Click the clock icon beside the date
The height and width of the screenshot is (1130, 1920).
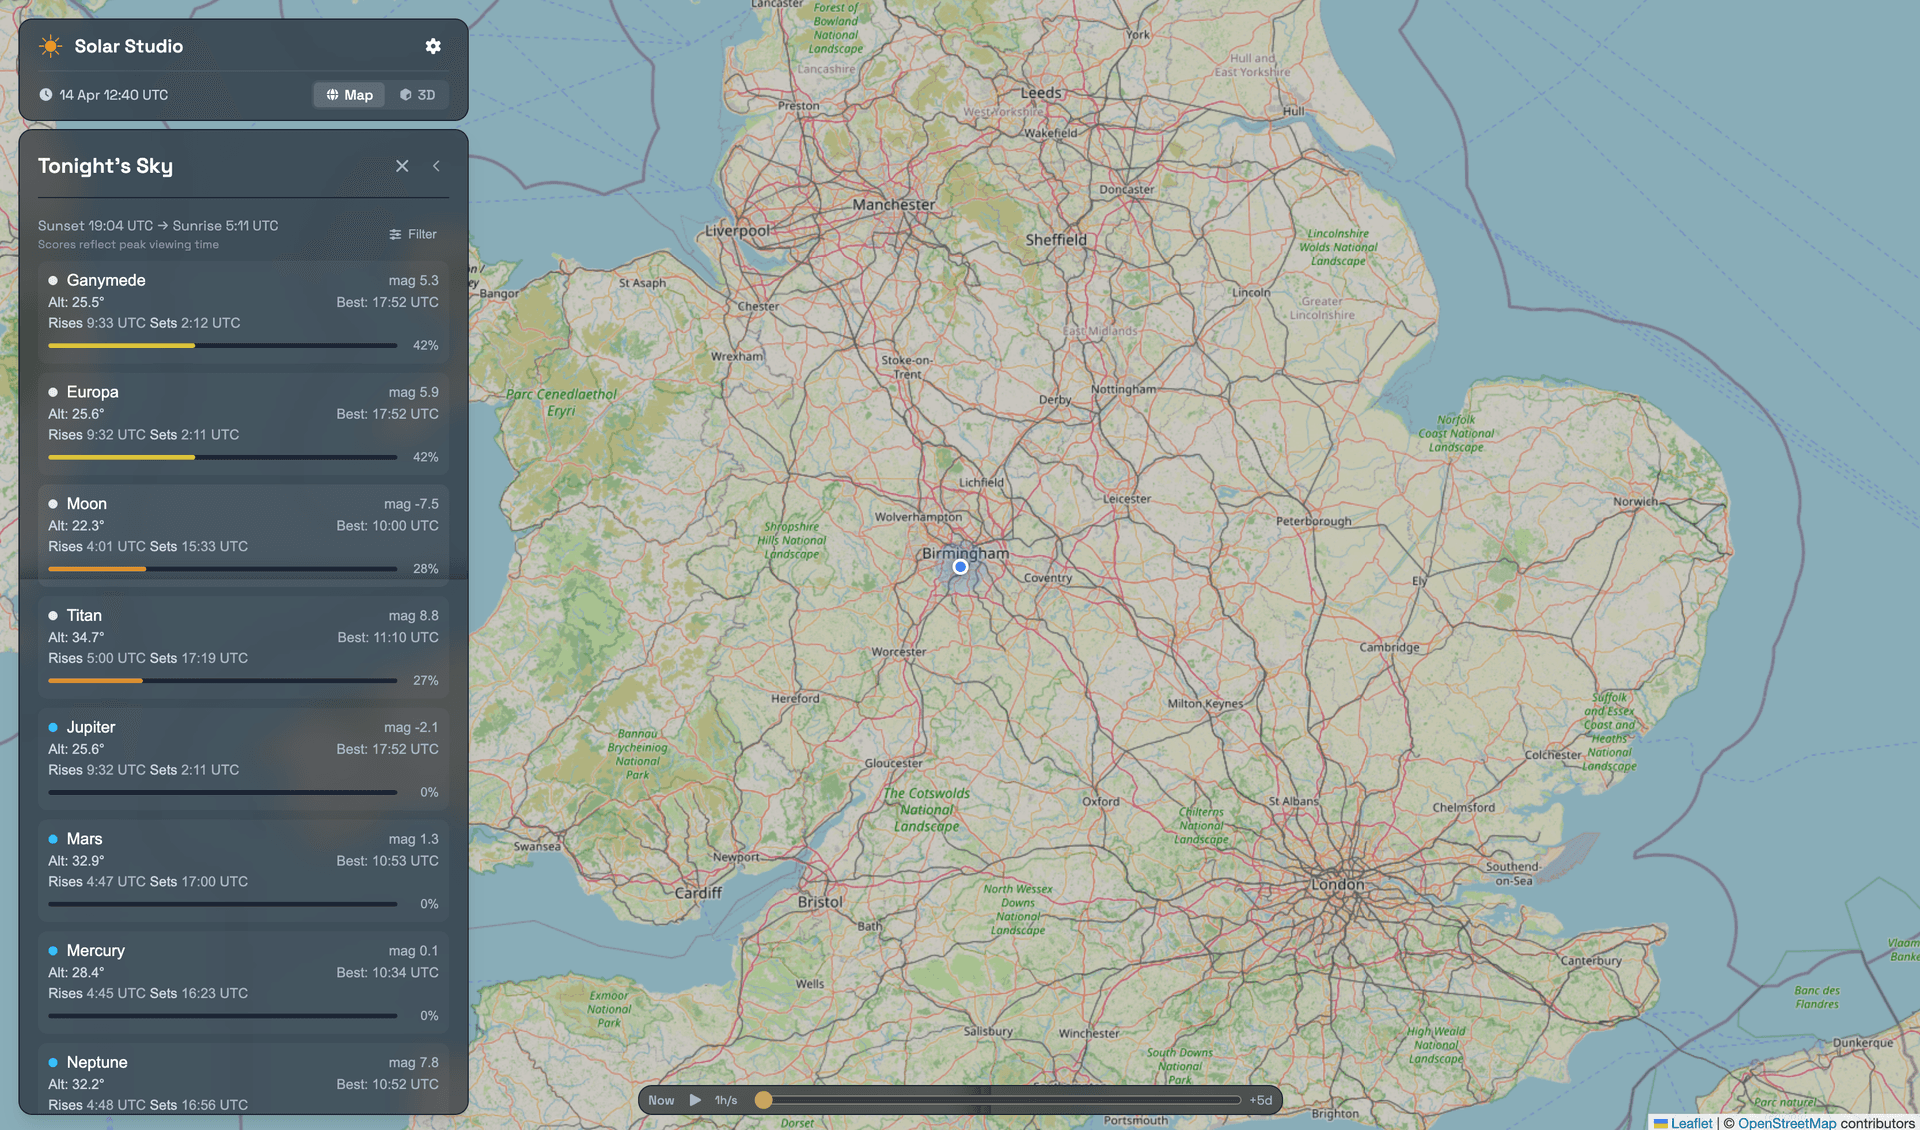point(45,94)
